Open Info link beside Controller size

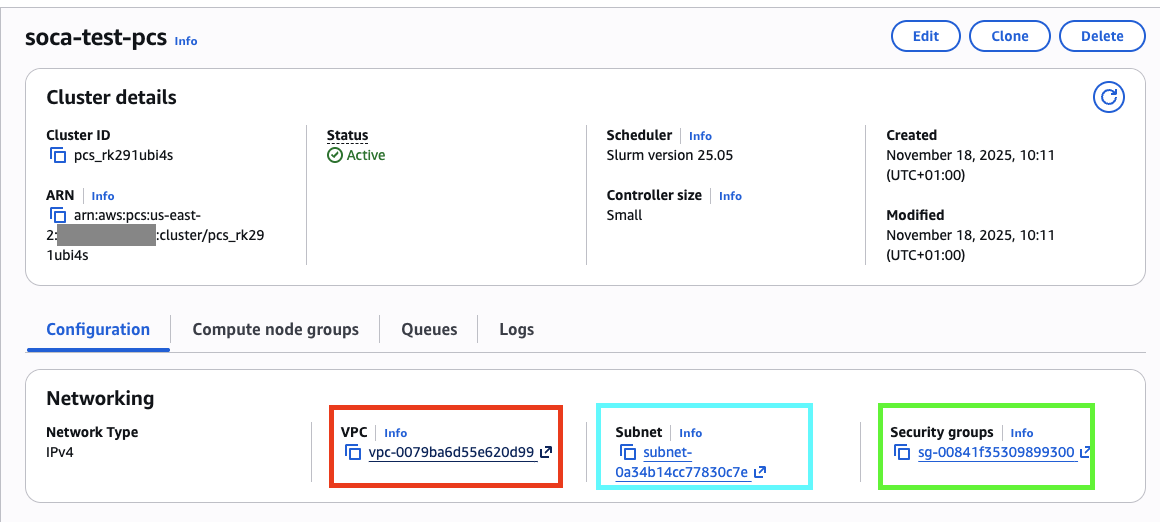730,196
